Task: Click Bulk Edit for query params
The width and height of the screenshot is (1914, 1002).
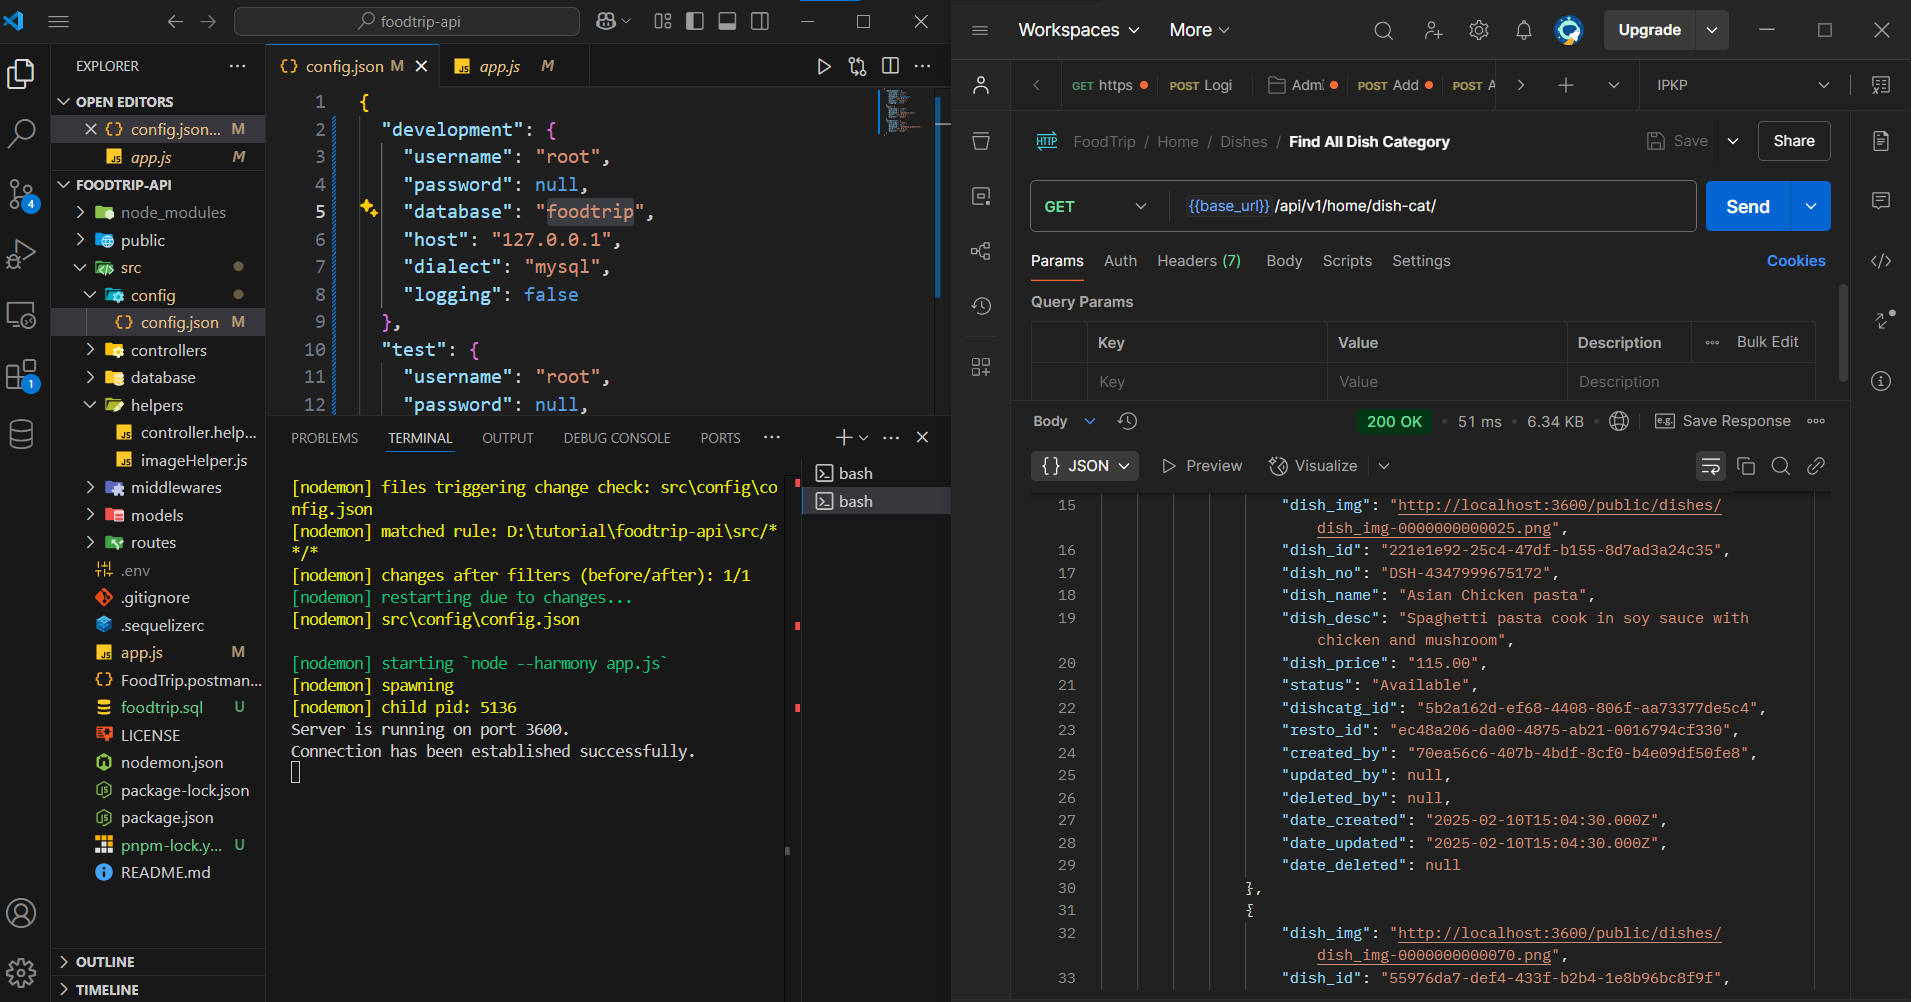Action: [x=1767, y=342]
